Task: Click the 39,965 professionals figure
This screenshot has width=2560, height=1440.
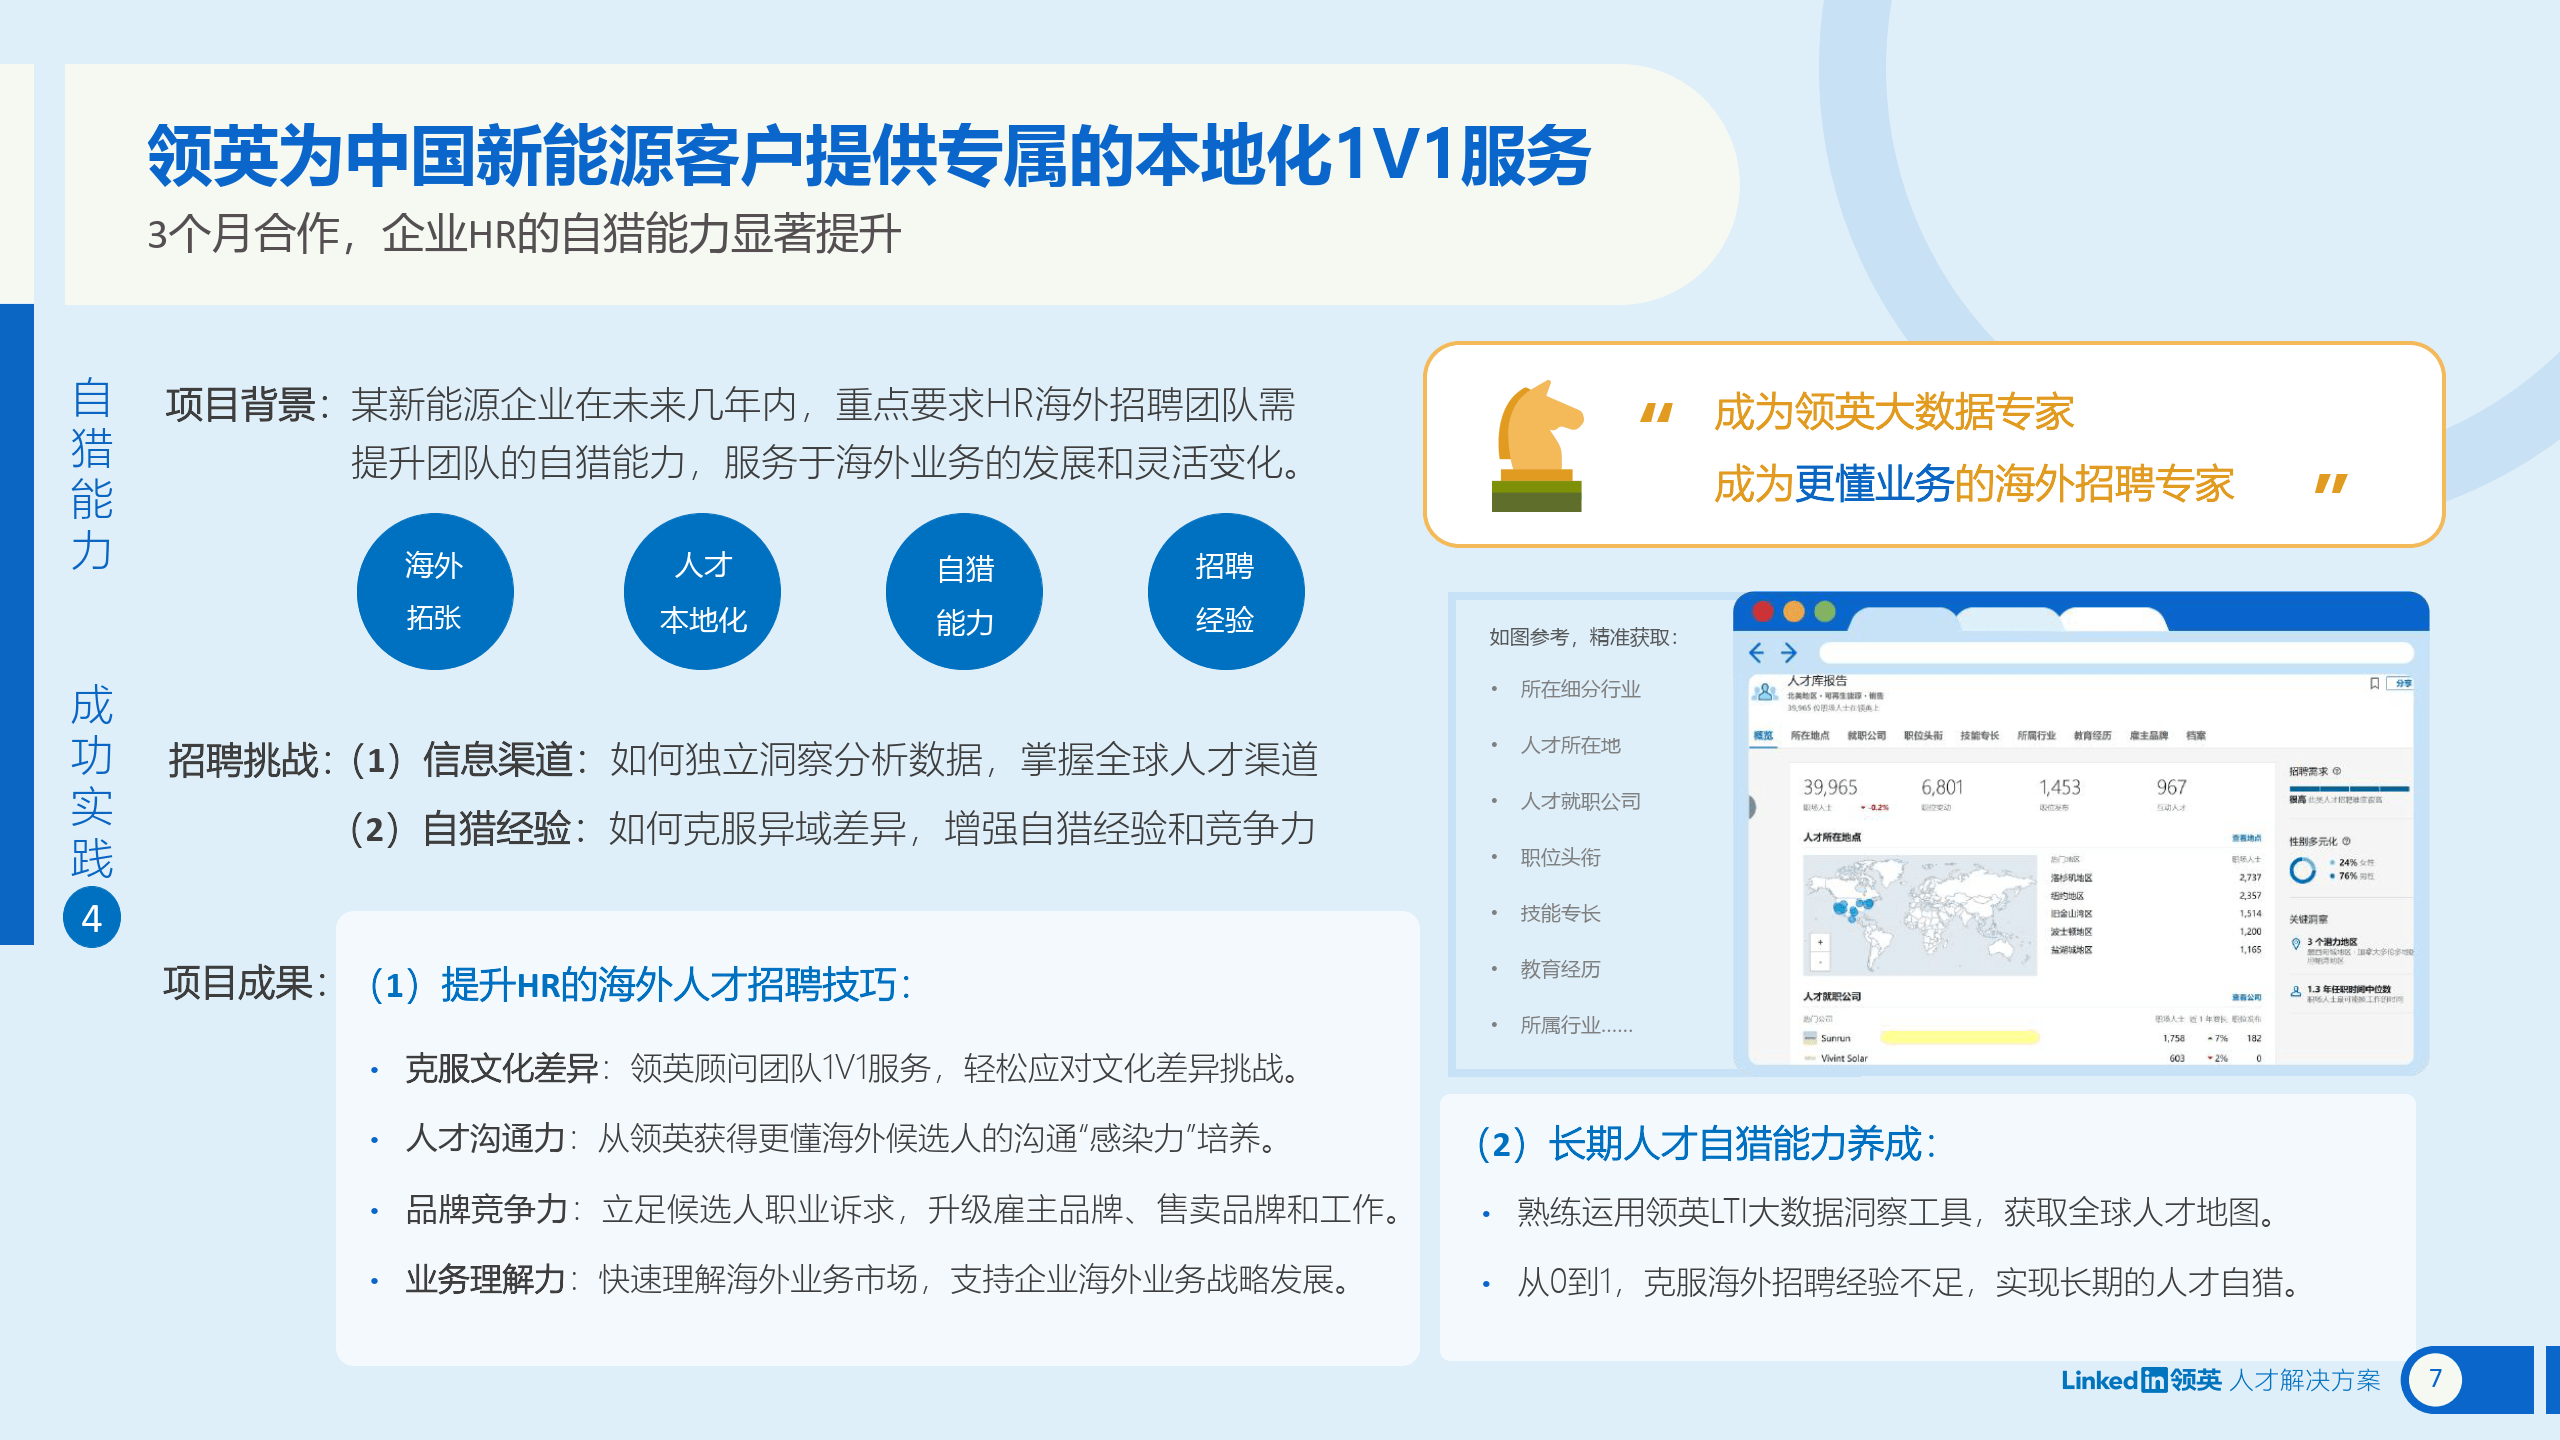Action: coord(1831,787)
